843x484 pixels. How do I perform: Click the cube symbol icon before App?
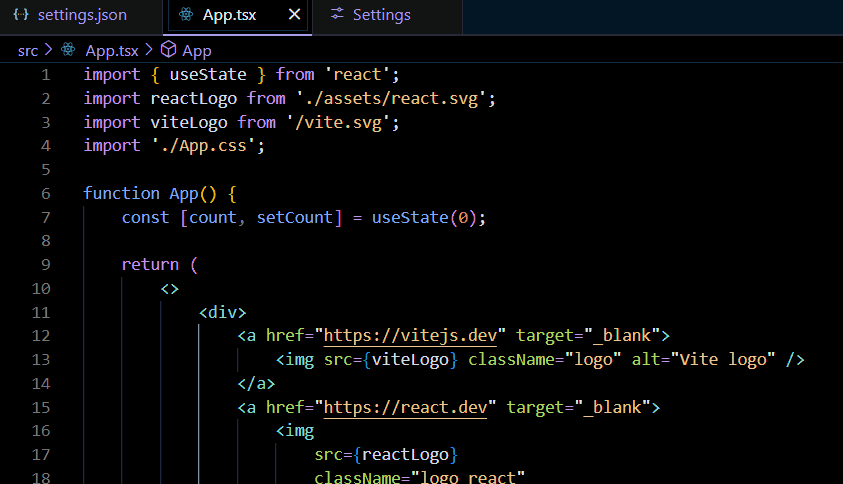(x=169, y=49)
